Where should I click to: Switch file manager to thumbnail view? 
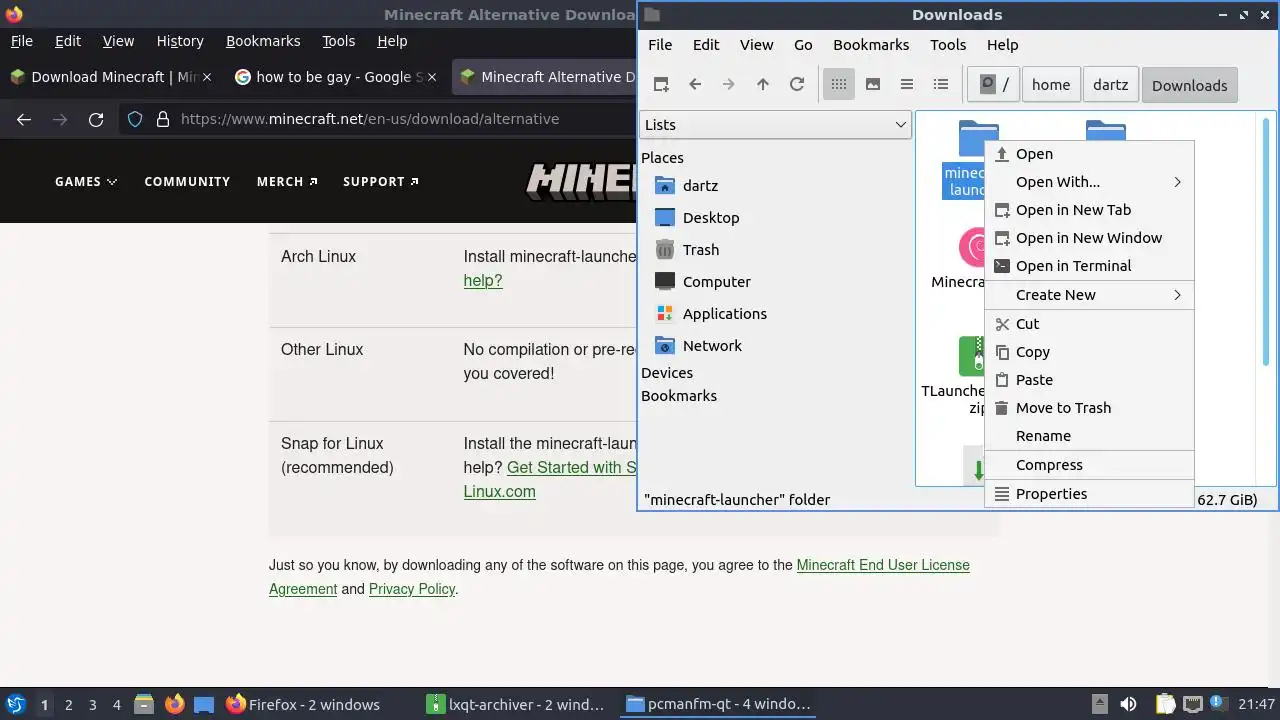873,85
